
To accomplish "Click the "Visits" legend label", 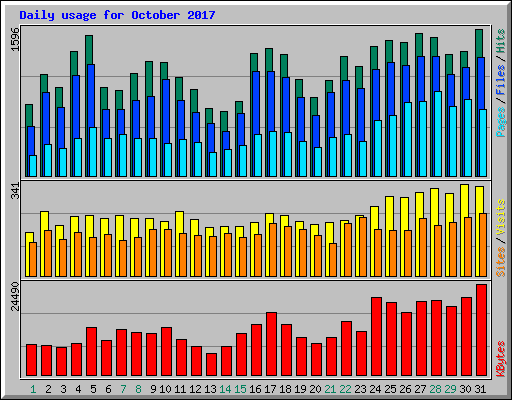I will click(501, 218).
